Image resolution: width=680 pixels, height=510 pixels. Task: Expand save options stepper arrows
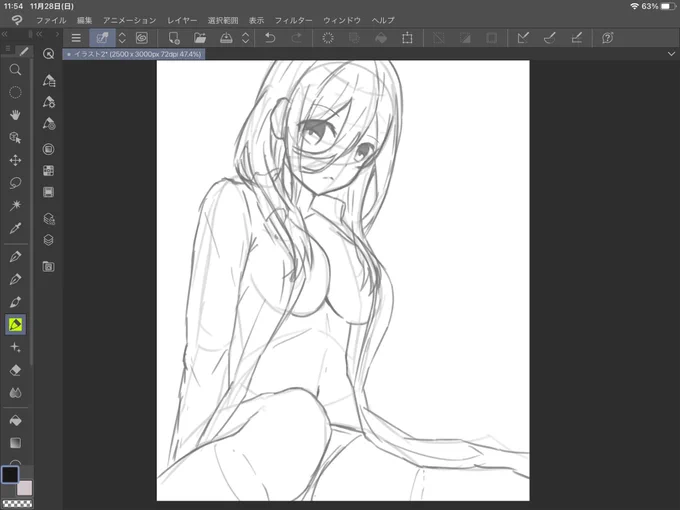245,38
